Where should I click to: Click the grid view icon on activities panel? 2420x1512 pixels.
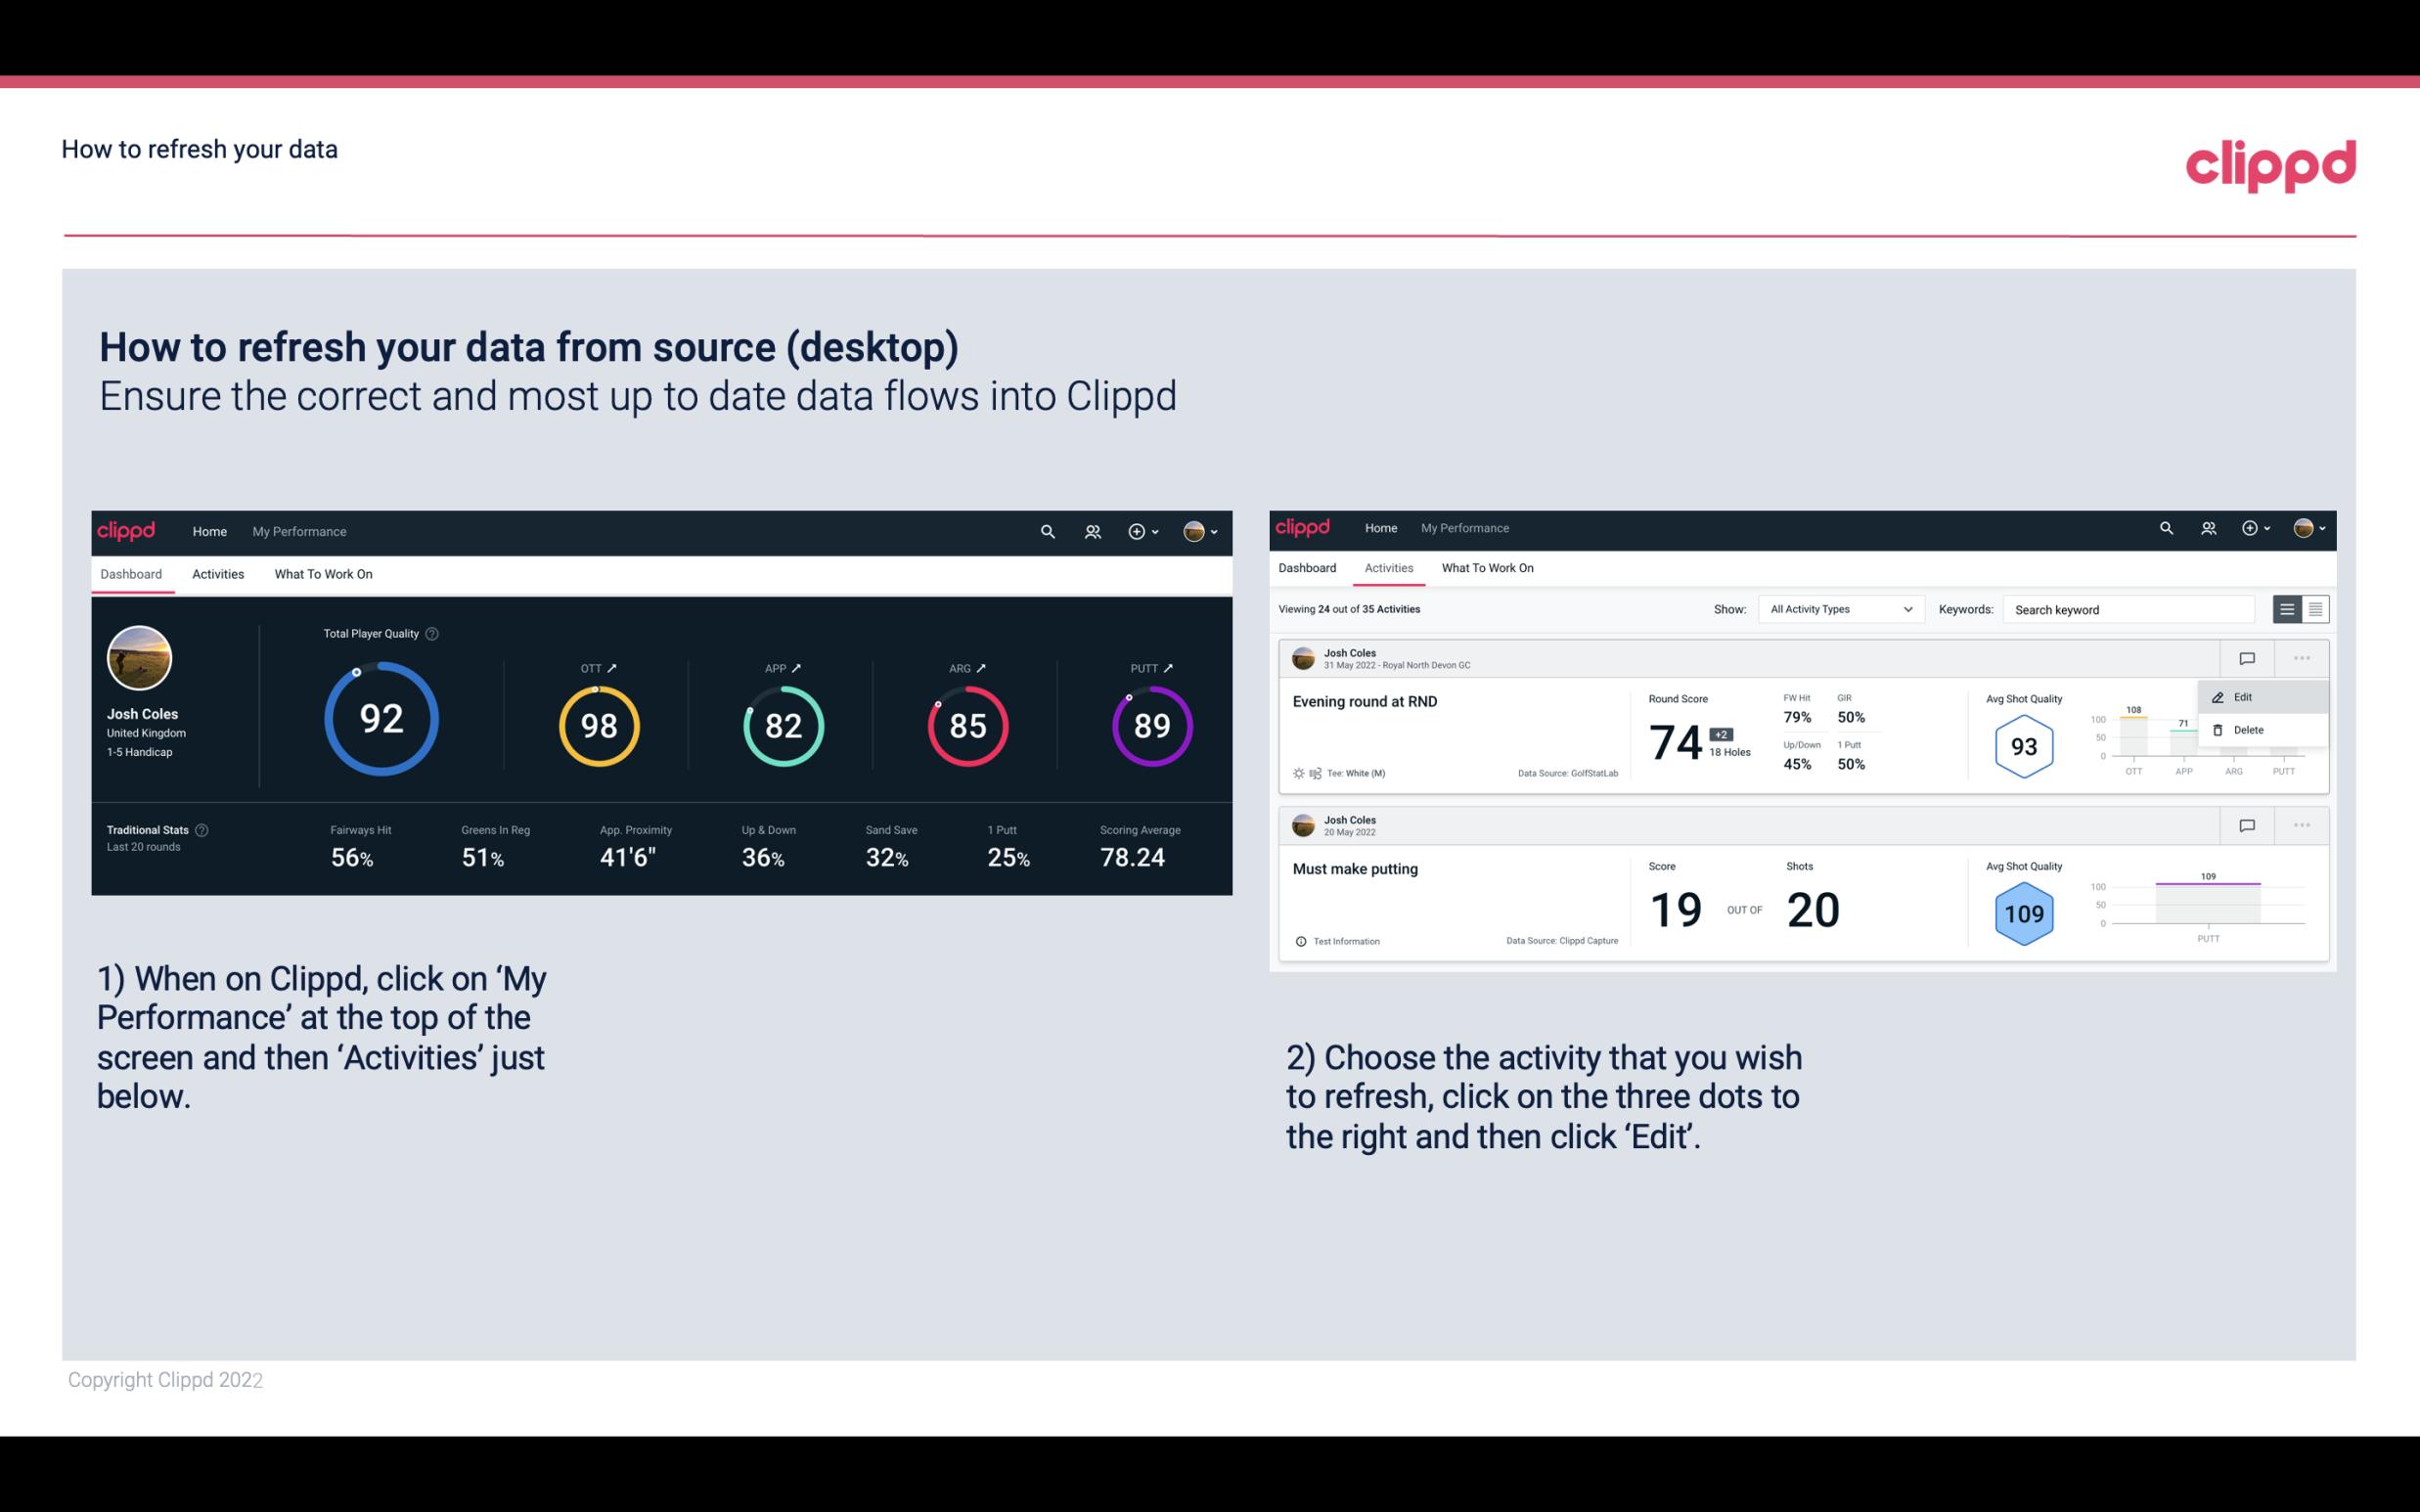tap(2313, 608)
